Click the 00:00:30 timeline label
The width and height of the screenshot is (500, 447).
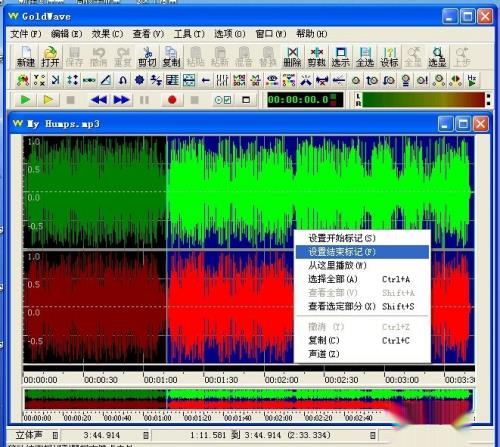coord(101,380)
